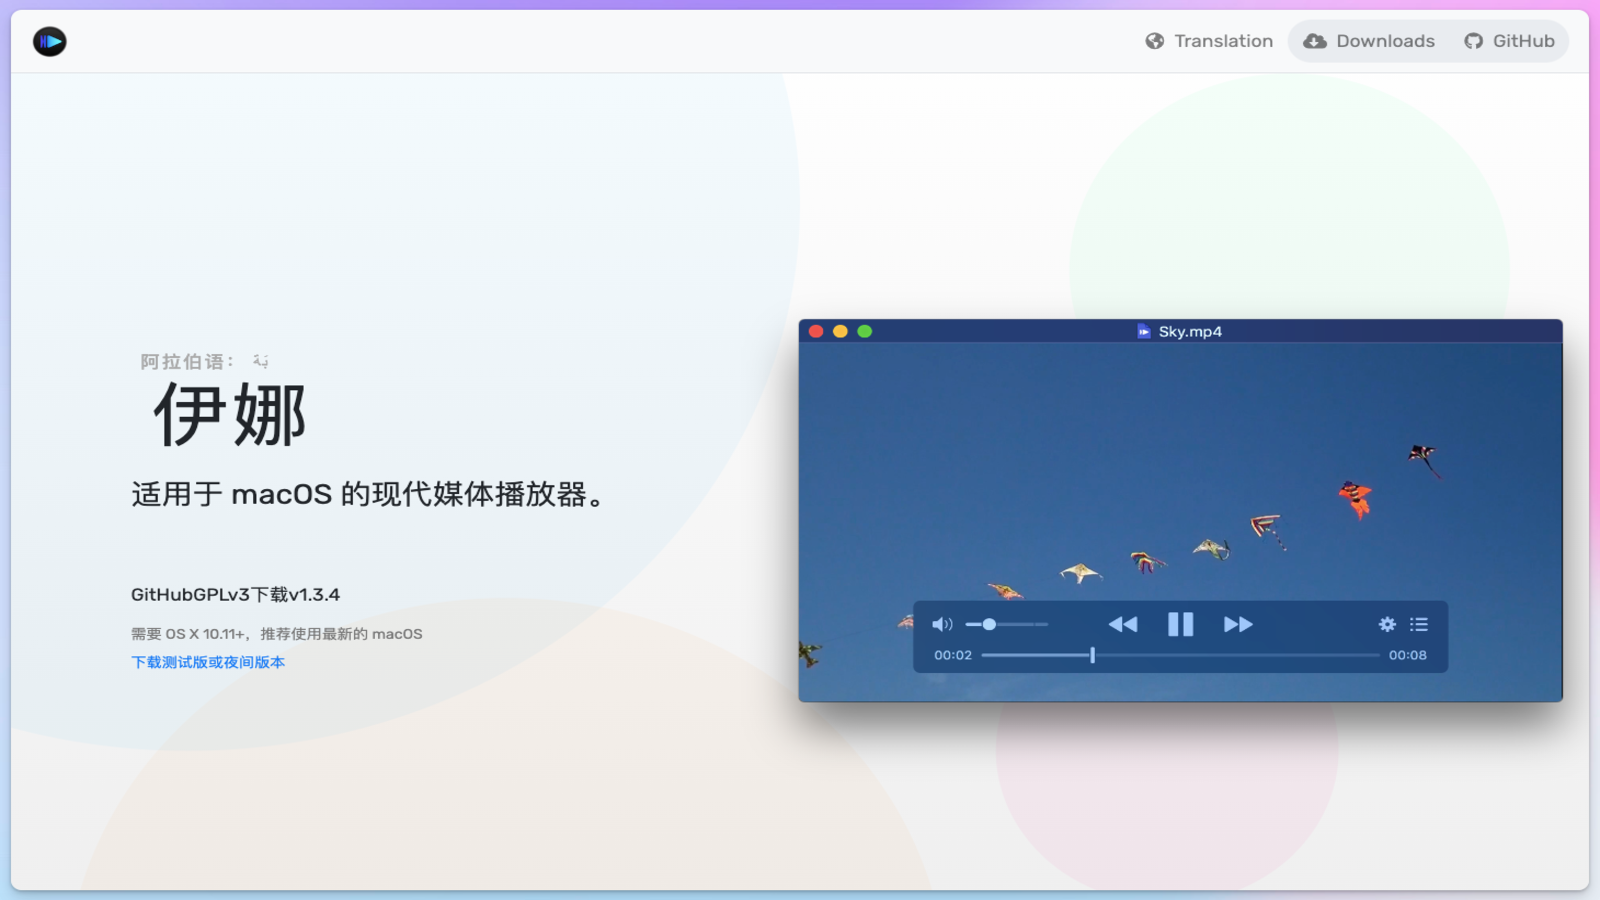Open the blue beta or nightly download link
This screenshot has width=1600, height=900.
pos(208,663)
